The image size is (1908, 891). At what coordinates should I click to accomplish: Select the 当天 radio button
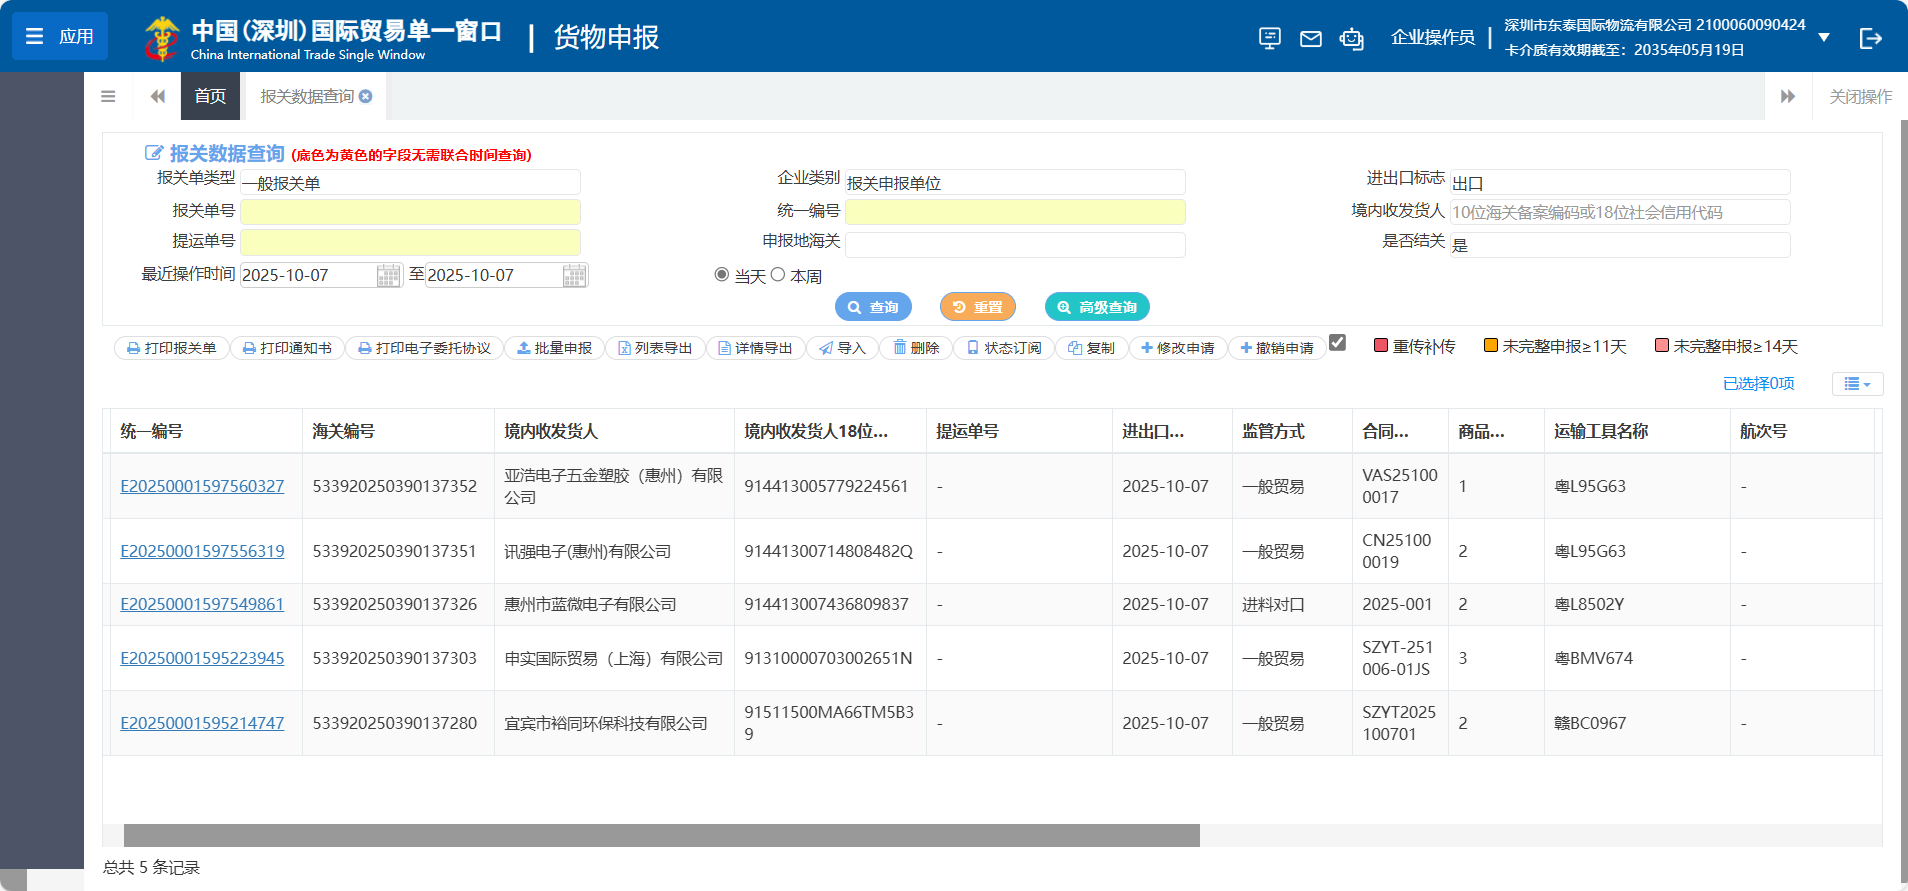click(x=722, y=275)
